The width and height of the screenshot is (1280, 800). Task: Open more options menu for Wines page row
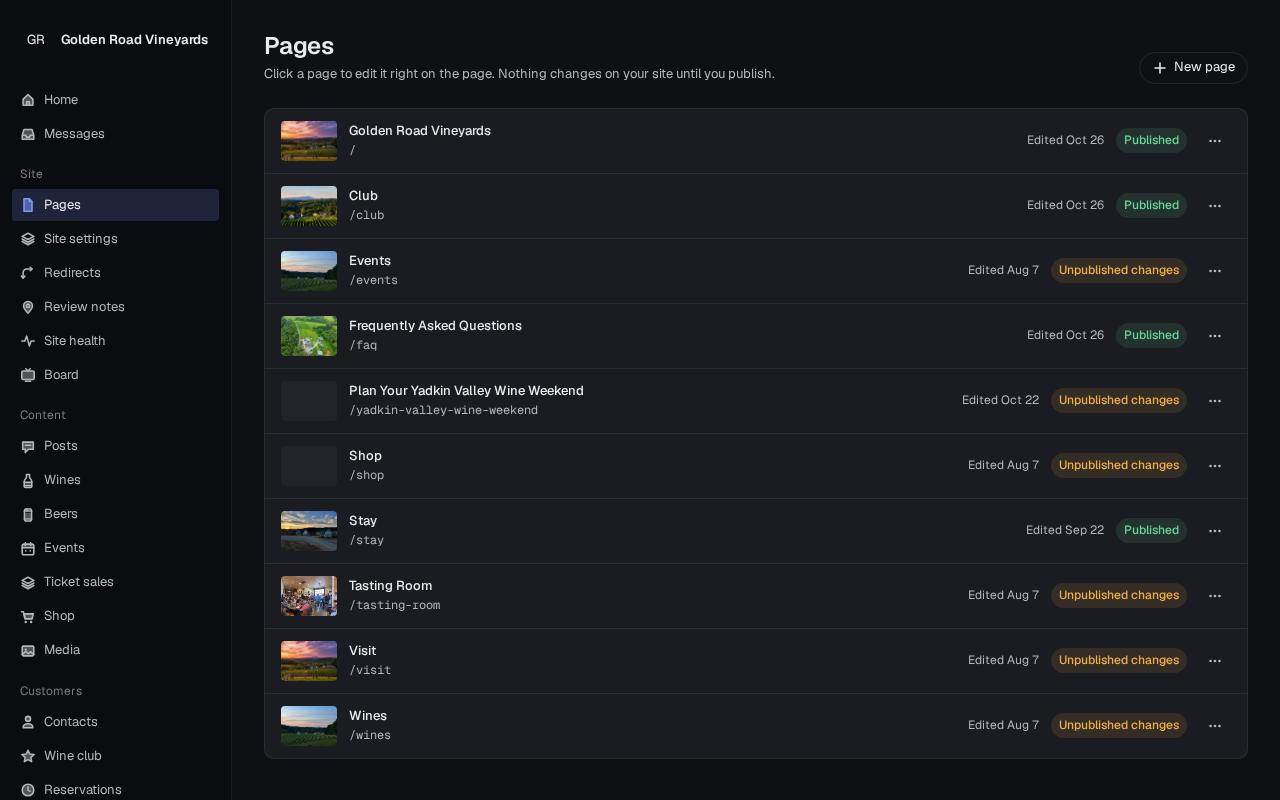(1215, 726)
